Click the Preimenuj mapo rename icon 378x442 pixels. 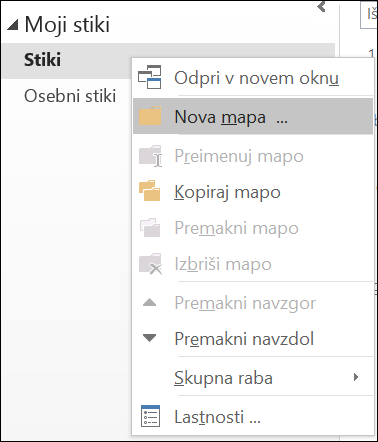tap(150, 155)
